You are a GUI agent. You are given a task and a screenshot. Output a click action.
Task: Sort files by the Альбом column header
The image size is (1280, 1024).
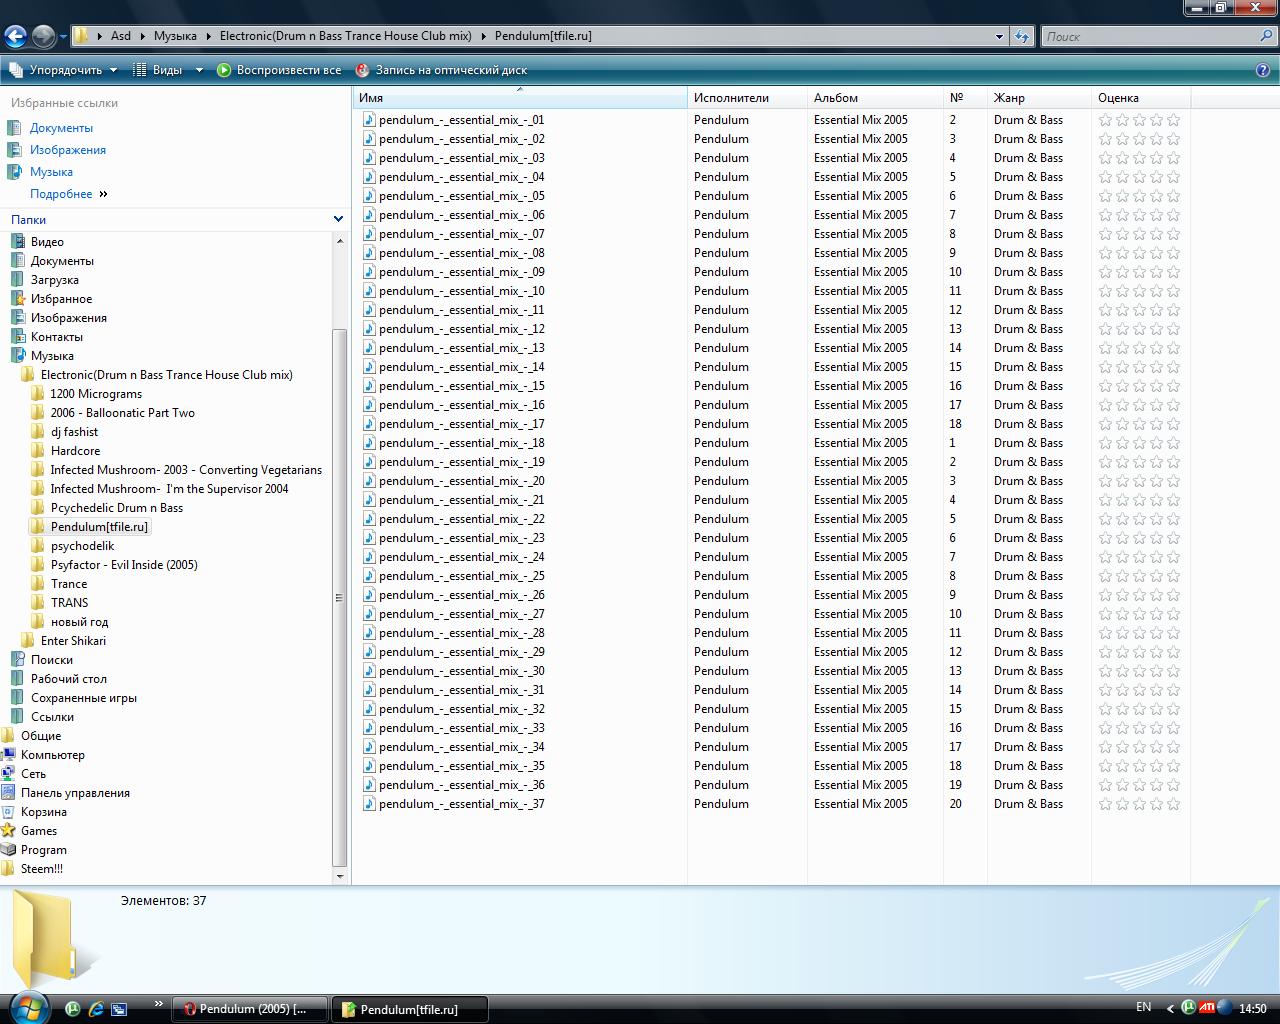coord(875,98)
